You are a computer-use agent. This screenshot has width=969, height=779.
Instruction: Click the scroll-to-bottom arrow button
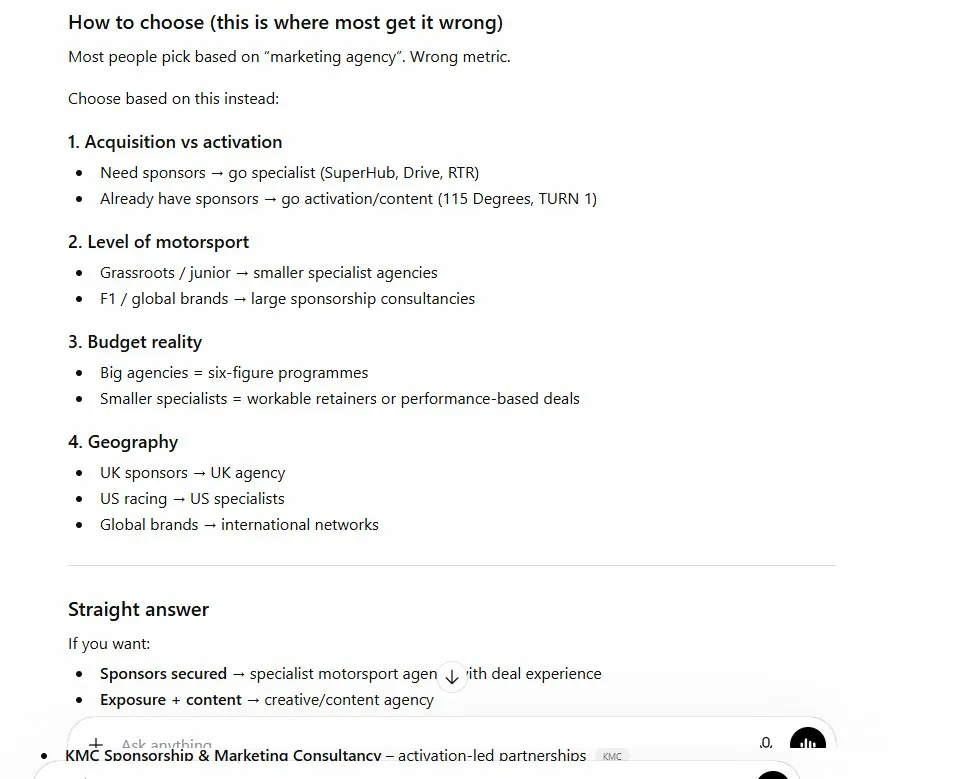point(451,677)
